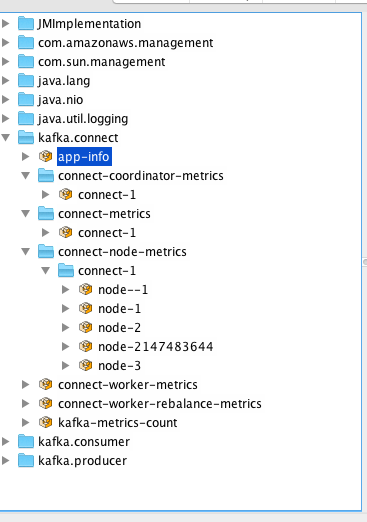The height and width of the screenshot is (522, 367).
Task: Expand connect-1 under connect-metrics
Action: pos(46,232)
